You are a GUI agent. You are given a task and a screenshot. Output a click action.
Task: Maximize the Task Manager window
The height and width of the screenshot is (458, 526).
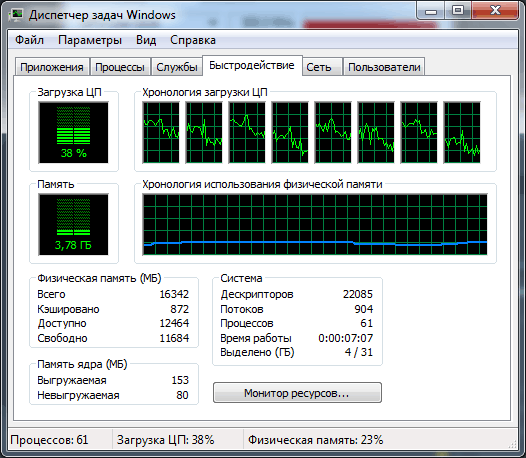coord(458,11)
